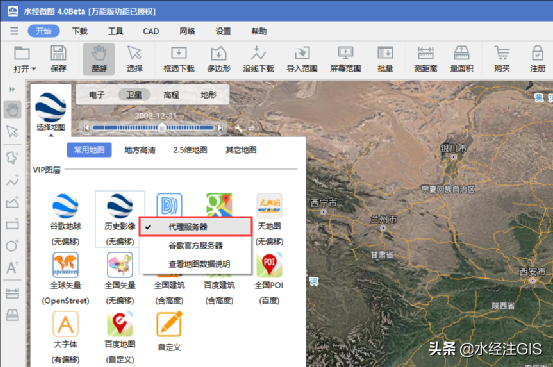
Task: Pick the 全国POI layer icon
Action: click(269, 265)
